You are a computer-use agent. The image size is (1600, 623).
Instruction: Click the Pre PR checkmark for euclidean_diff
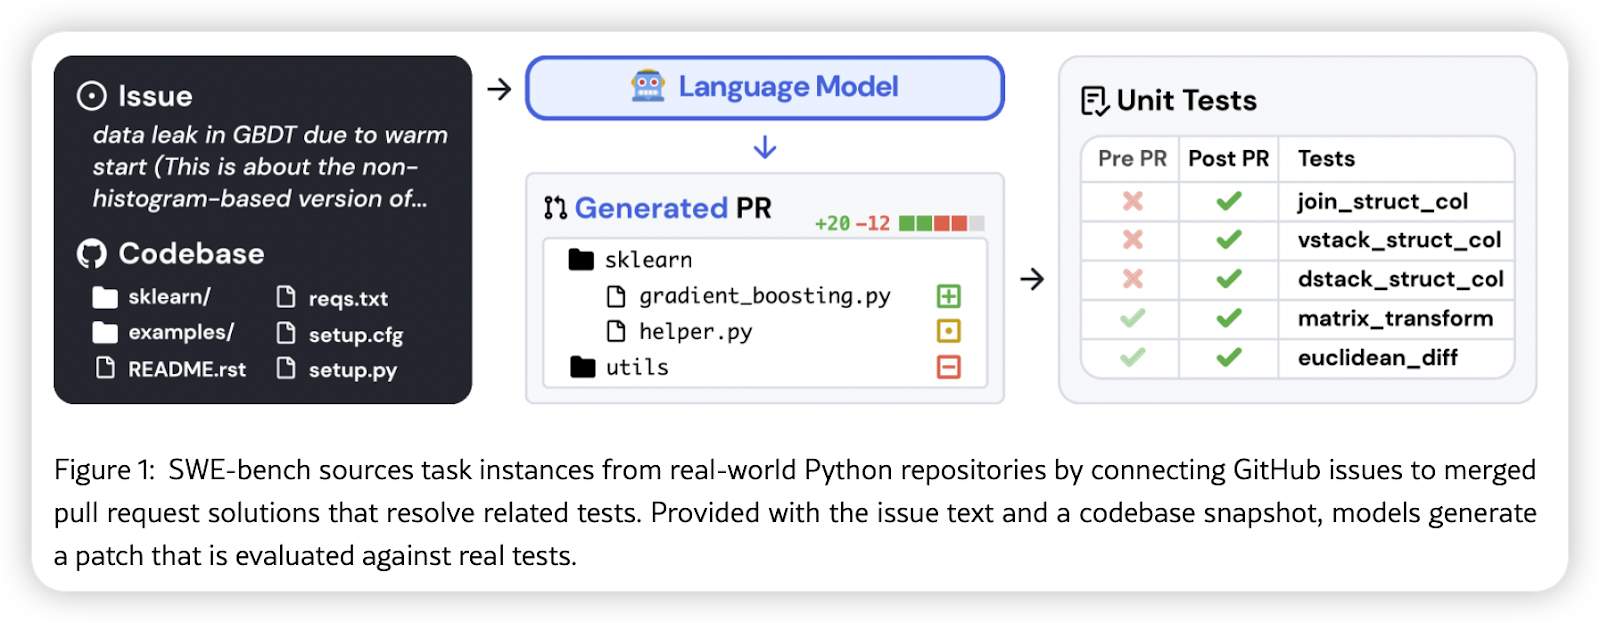(1132, 357)
